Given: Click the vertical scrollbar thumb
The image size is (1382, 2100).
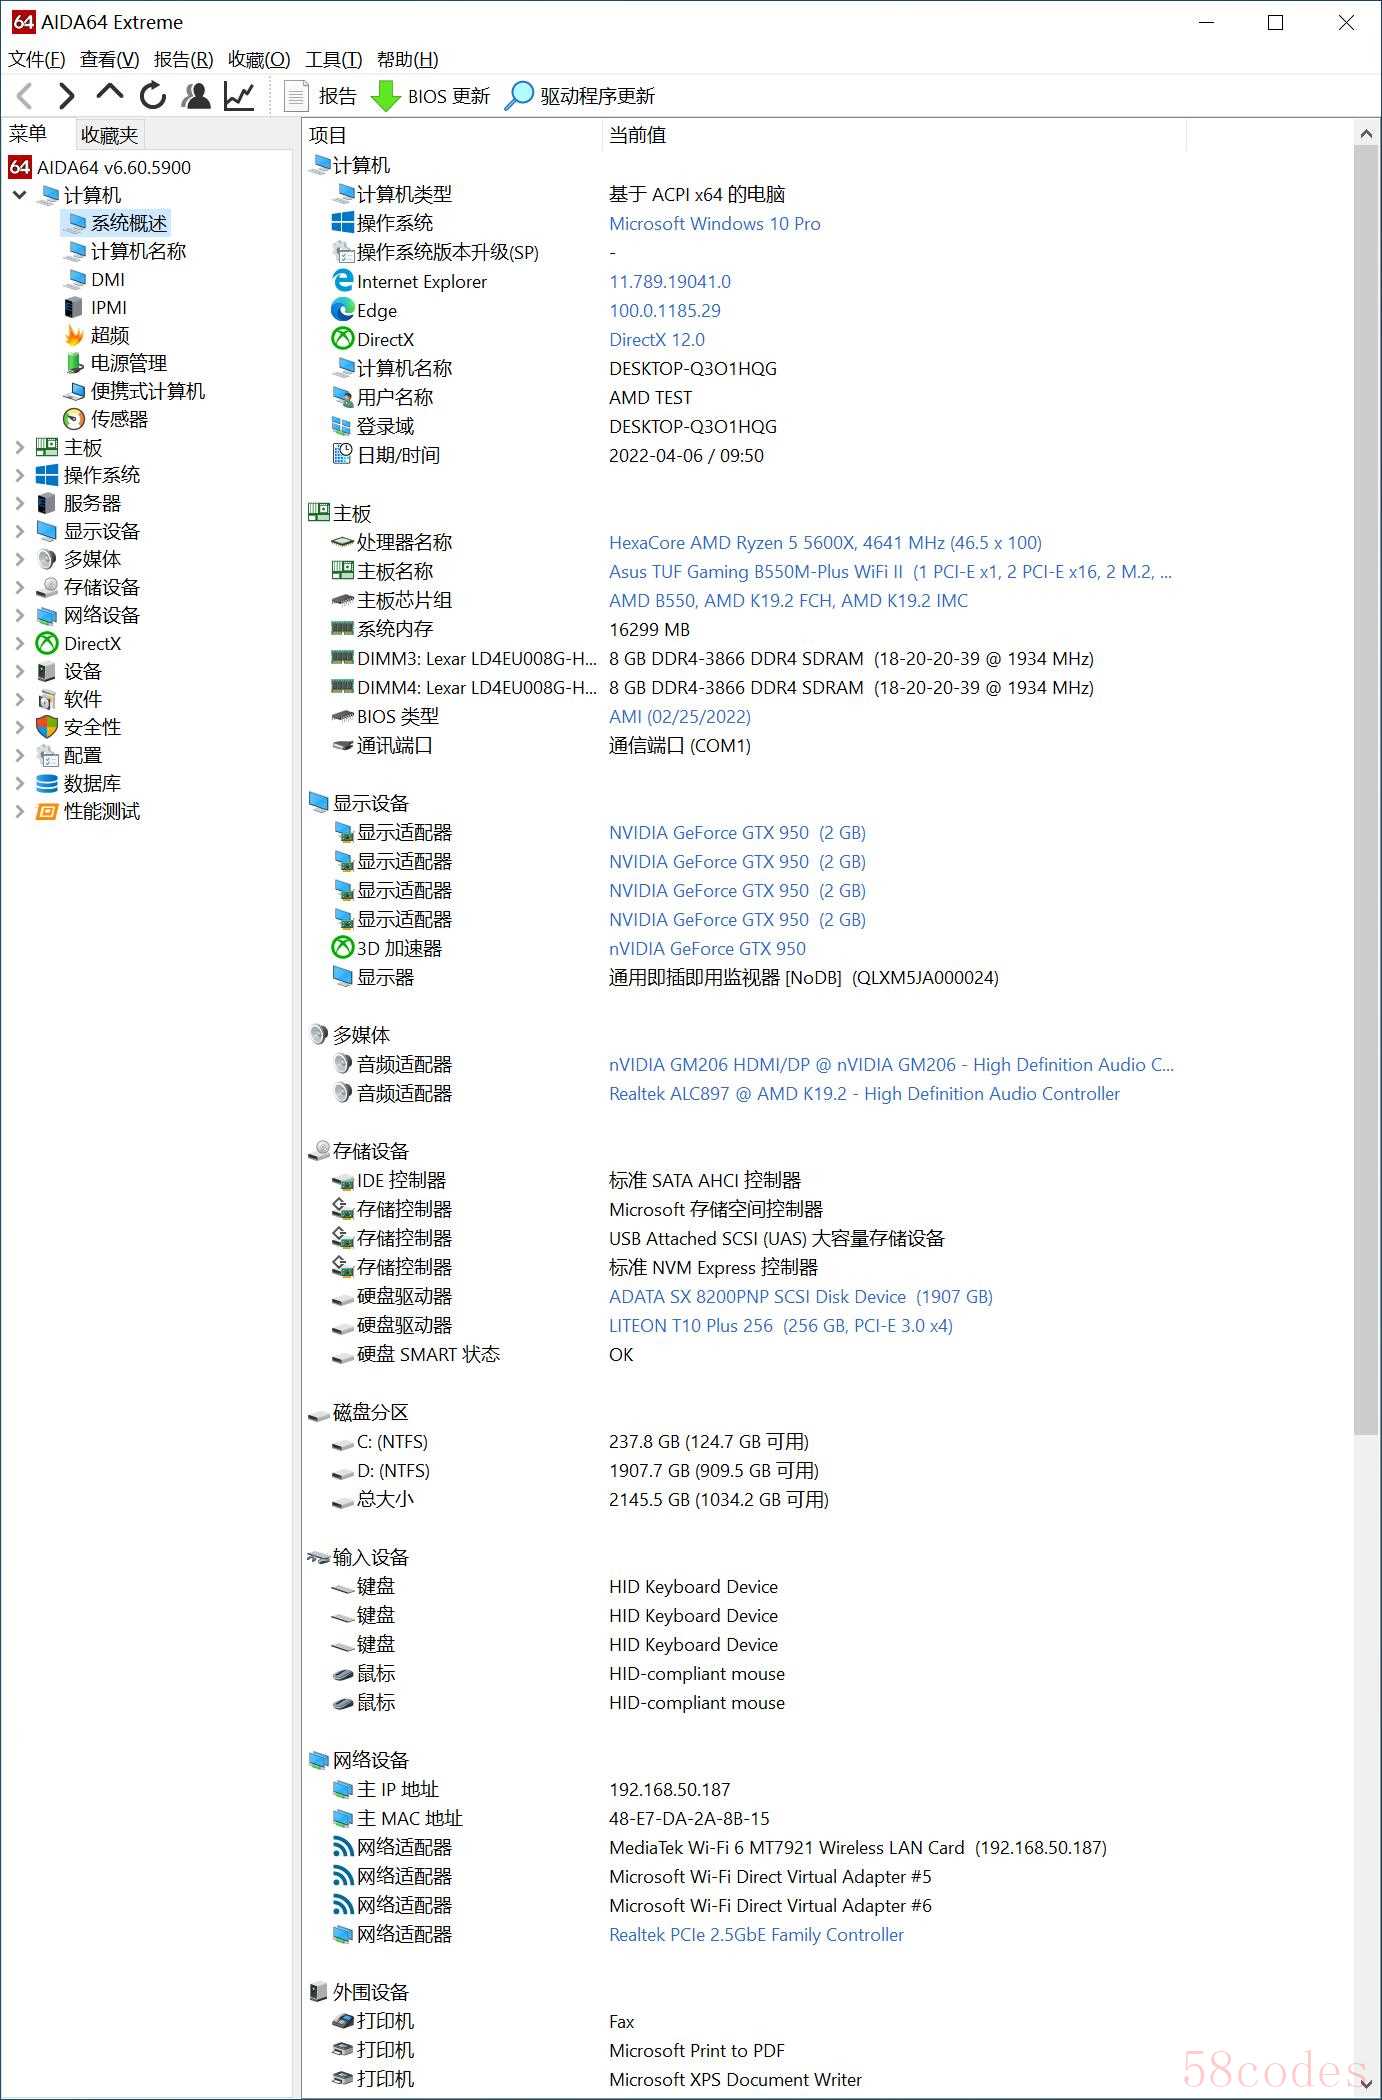Looking at the screenshot, I should (1366, 790).
